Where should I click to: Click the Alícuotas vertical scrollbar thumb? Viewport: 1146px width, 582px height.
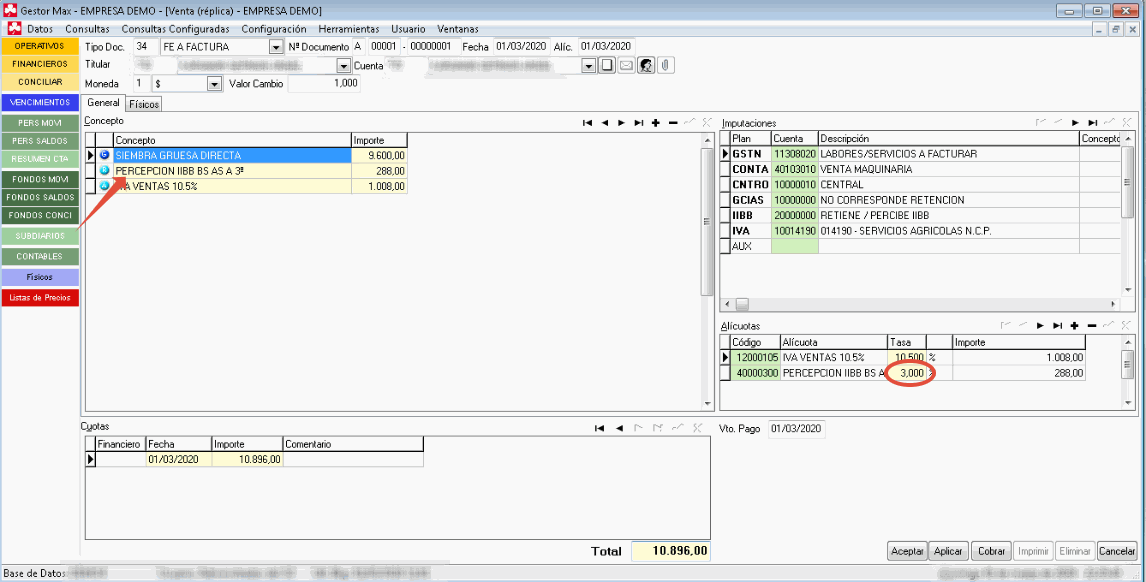1128,363
